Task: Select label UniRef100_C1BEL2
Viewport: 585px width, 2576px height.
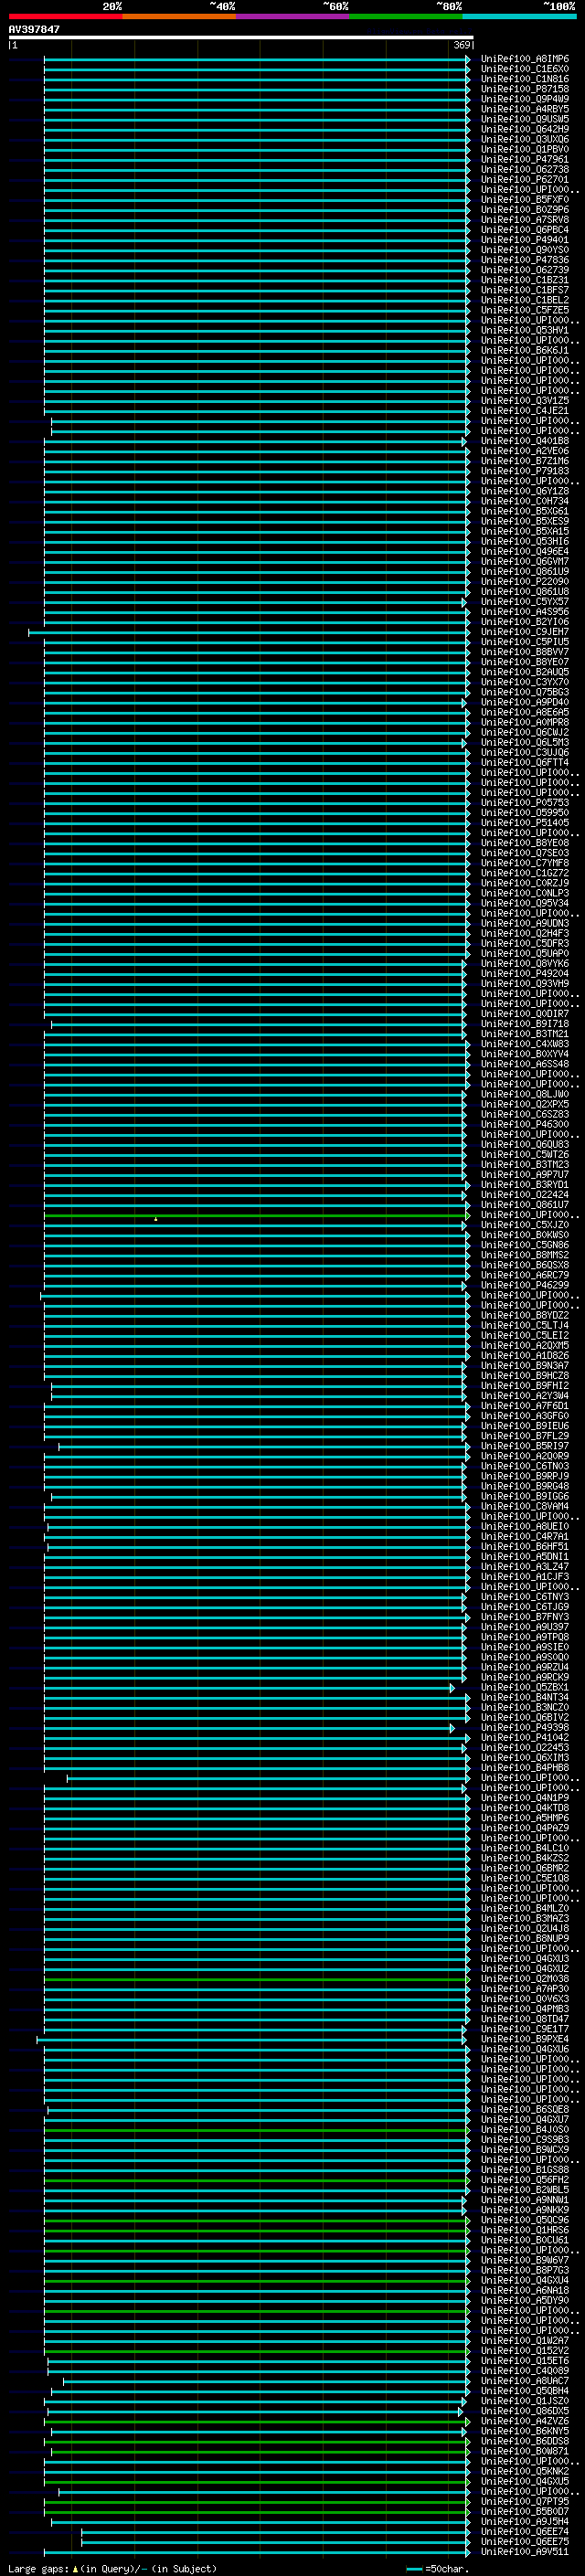Action: coord(524,300)
